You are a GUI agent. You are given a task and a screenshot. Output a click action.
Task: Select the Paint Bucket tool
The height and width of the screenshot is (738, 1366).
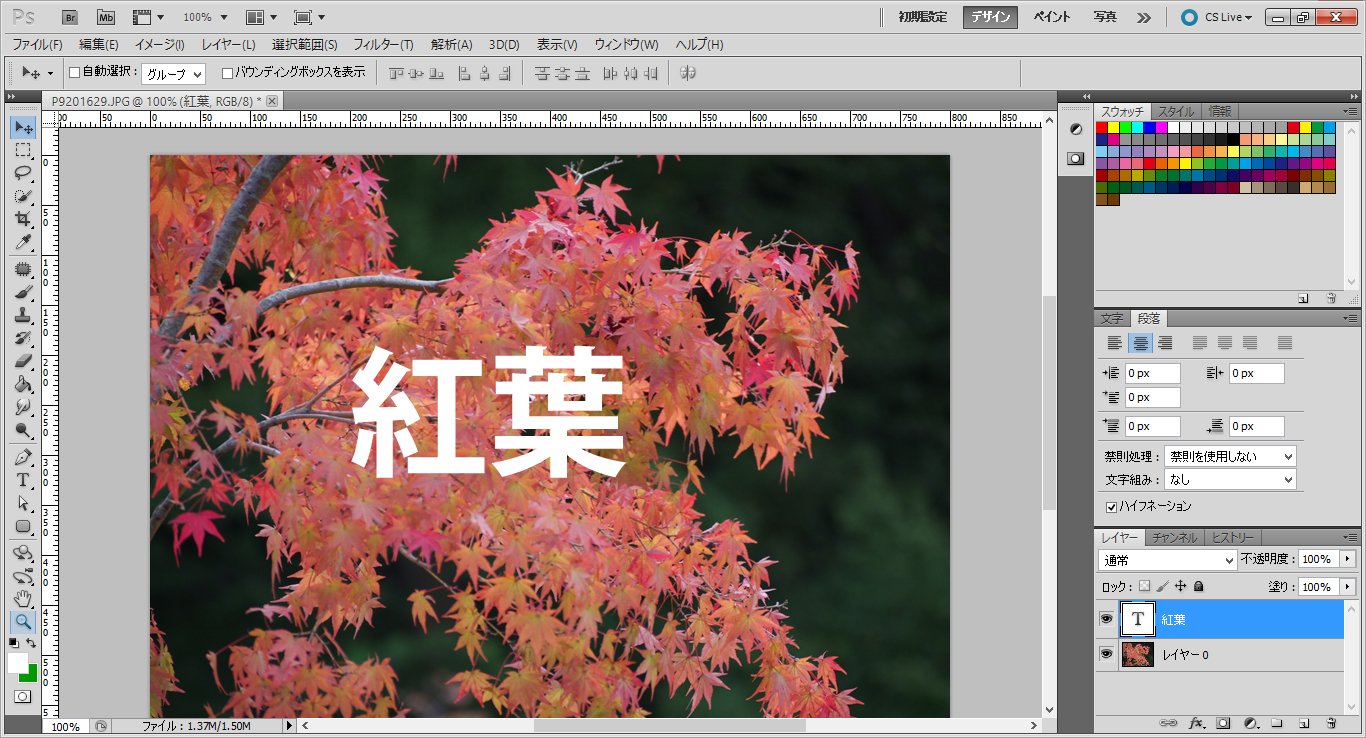pyautogui.click(x=23, y=384)
